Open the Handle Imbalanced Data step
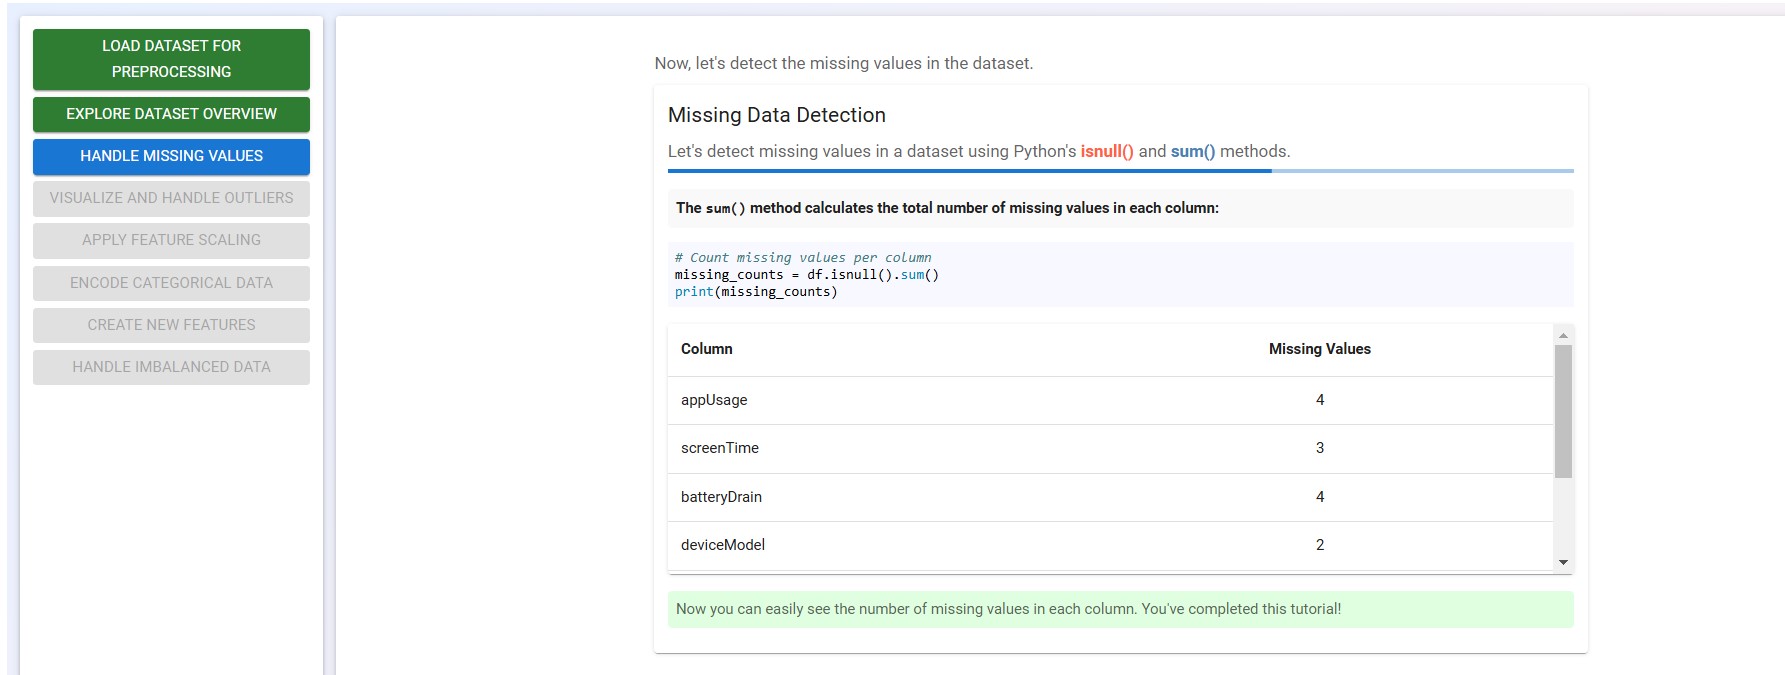The width and height of the screenshot is (1785, 675). (171, 367)
